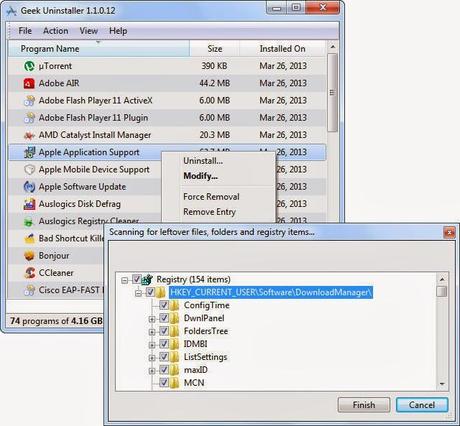Sort by the Installed On column header
This screenshot has height=426, width=460.
pyautogui.click(x=283, y=49)
